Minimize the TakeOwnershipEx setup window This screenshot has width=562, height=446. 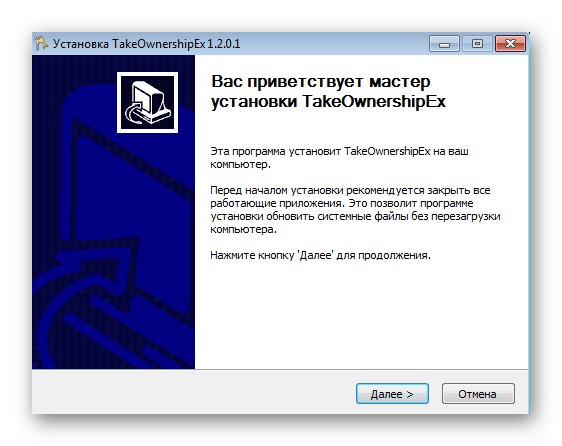click(444, 44)
